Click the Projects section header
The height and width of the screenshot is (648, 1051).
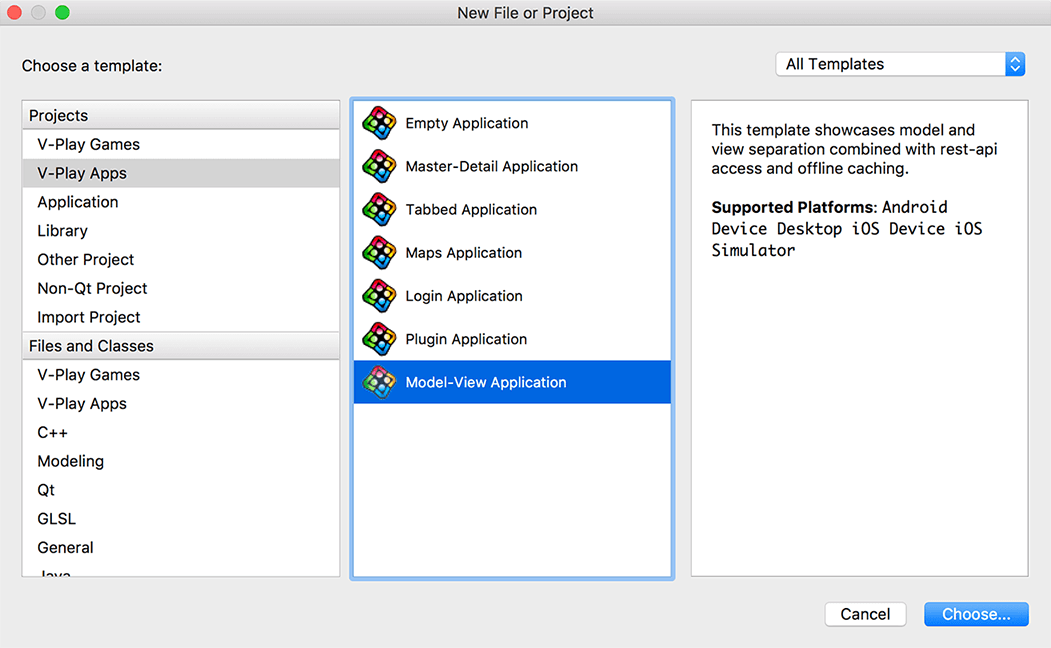pos(181,115)
